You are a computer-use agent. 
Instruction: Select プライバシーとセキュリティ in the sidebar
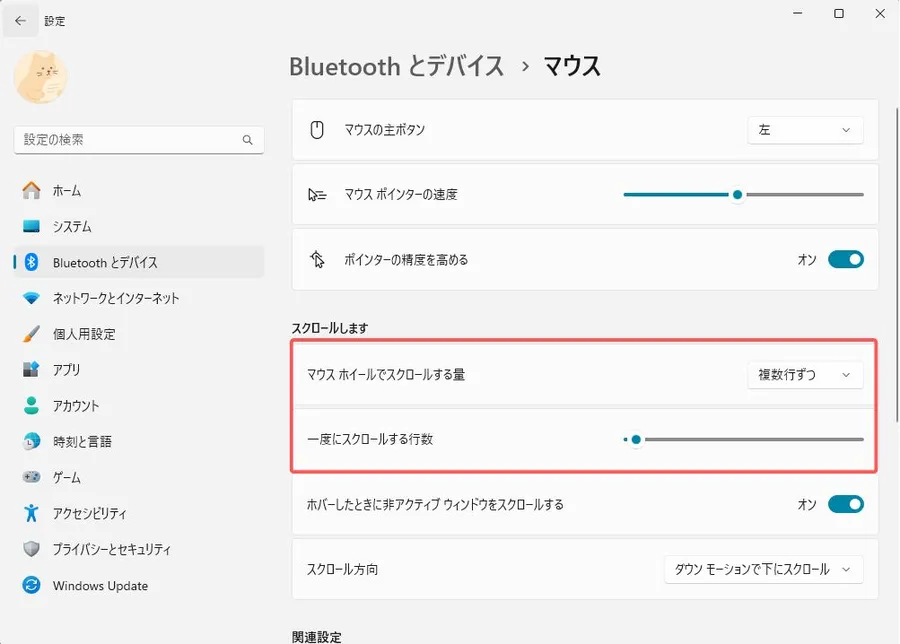pyautogui.click(x=111, y=550)
